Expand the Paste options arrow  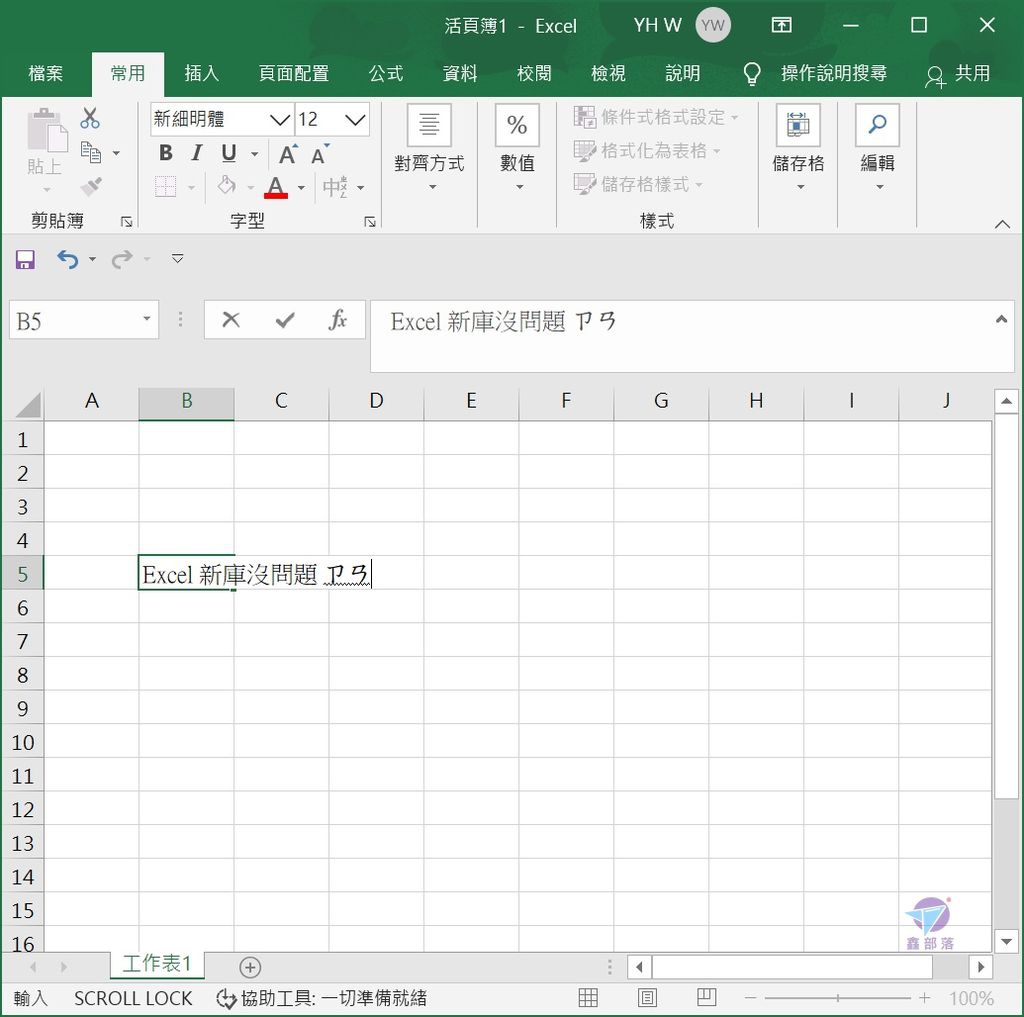pos(46,190)
